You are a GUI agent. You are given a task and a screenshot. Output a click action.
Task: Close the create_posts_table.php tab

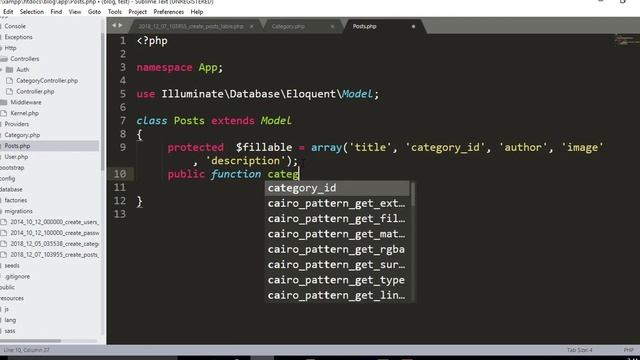coord(251,27)
